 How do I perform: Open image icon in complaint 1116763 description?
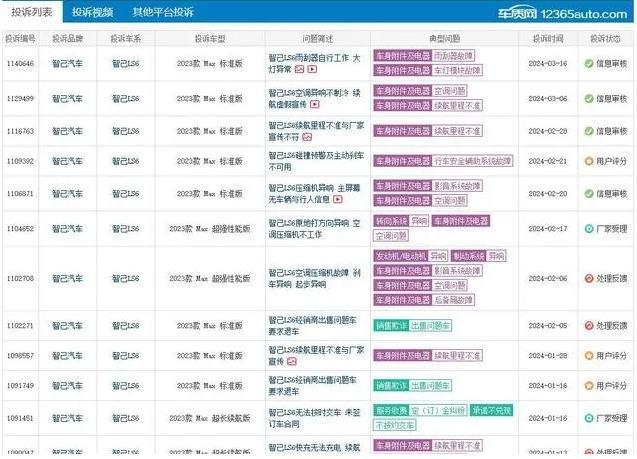click(307, 137)
